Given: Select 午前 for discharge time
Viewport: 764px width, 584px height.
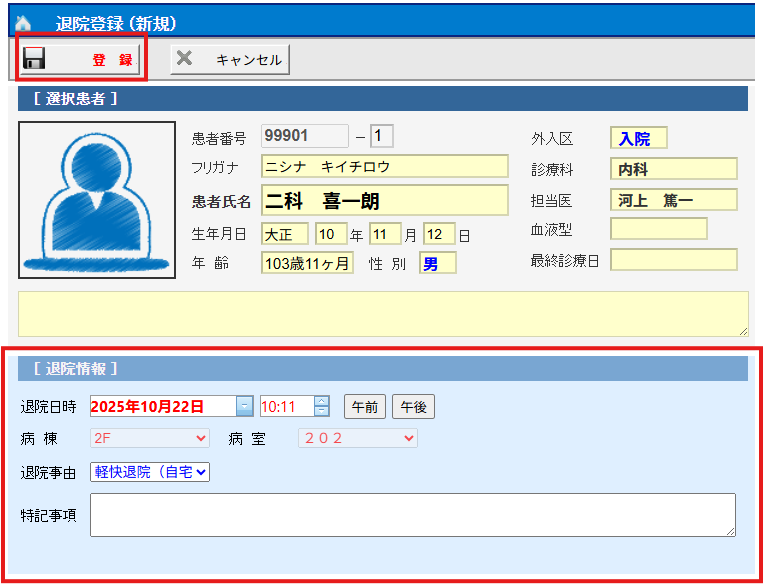Looking at the screenshot, I should pos(365,406).
